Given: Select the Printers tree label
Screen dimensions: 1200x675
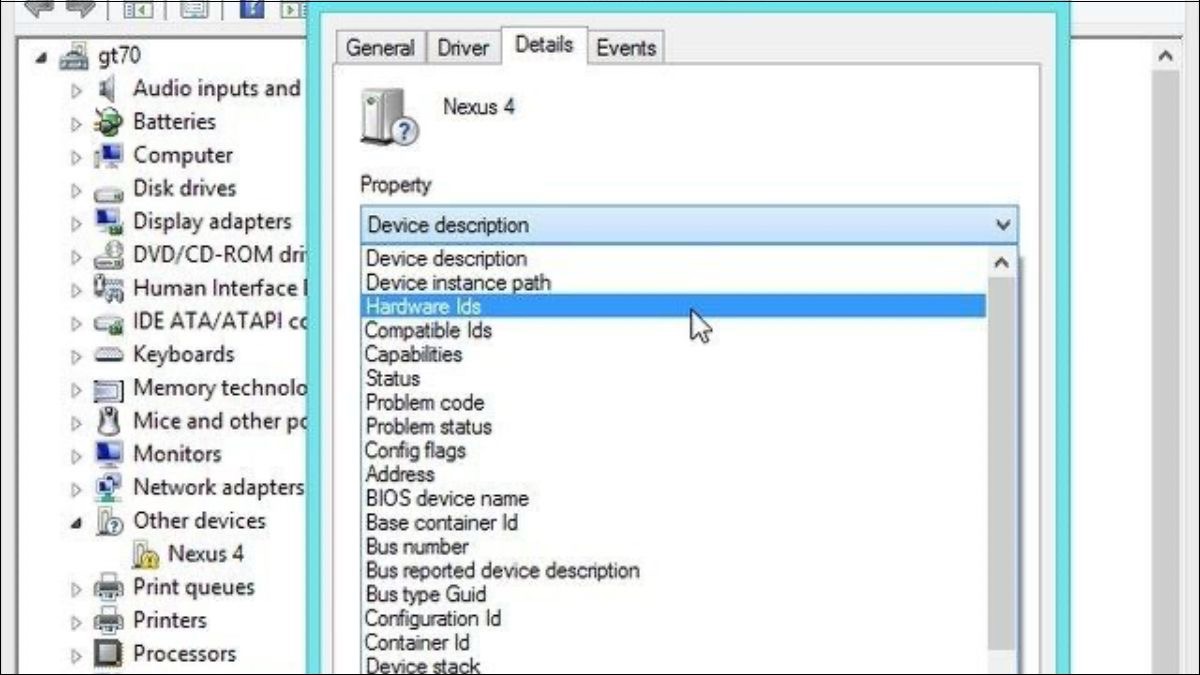Looking at the screenshot, I should pyautogui.click(x=169, y=620).
